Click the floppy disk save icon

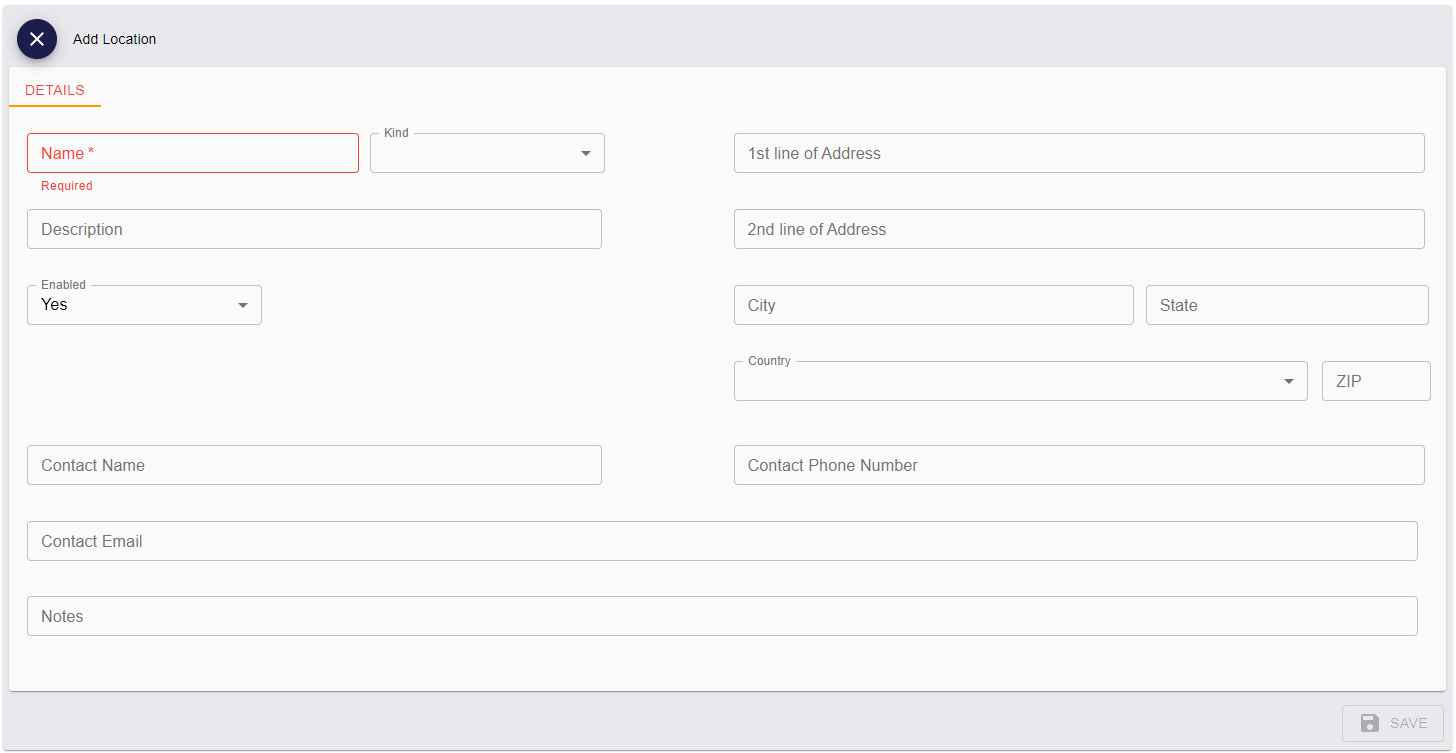click(1370, 723)
